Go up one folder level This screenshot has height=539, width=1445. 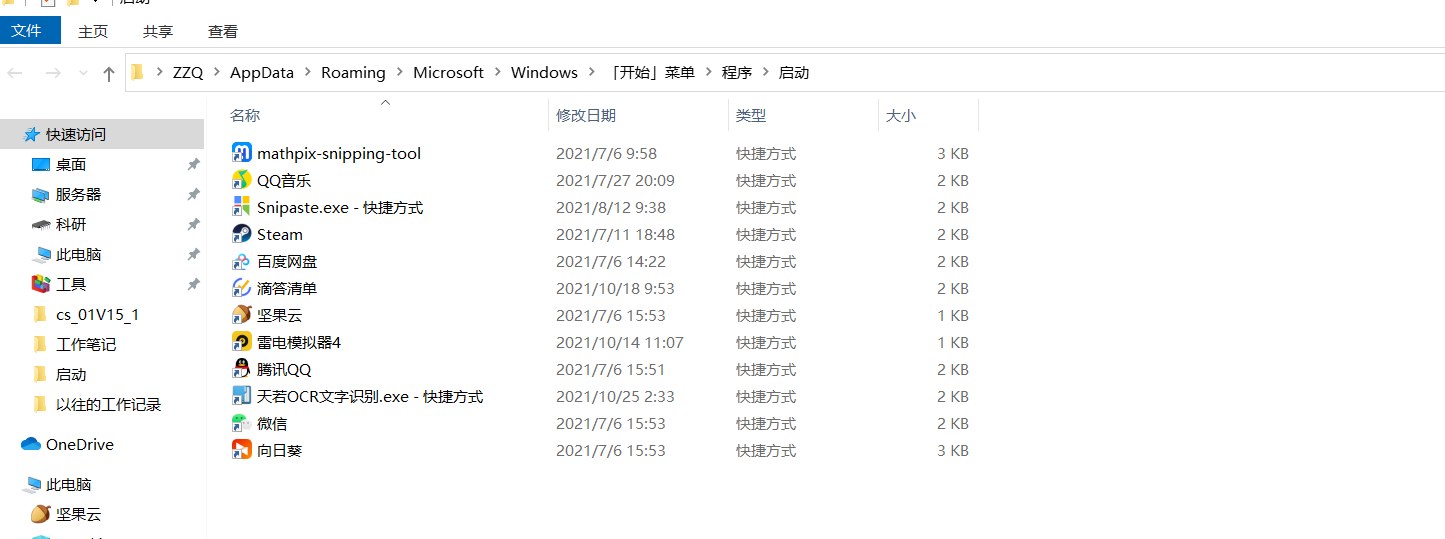109,73
